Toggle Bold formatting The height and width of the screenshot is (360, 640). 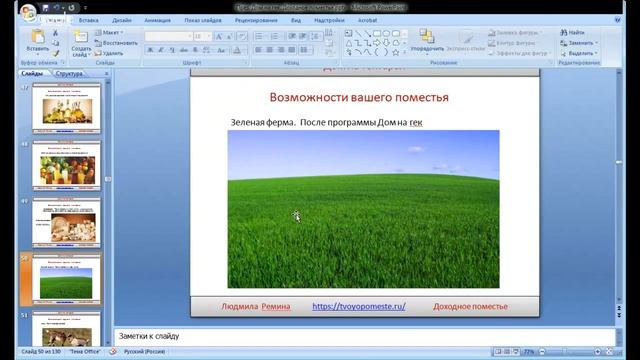point(150,50)
